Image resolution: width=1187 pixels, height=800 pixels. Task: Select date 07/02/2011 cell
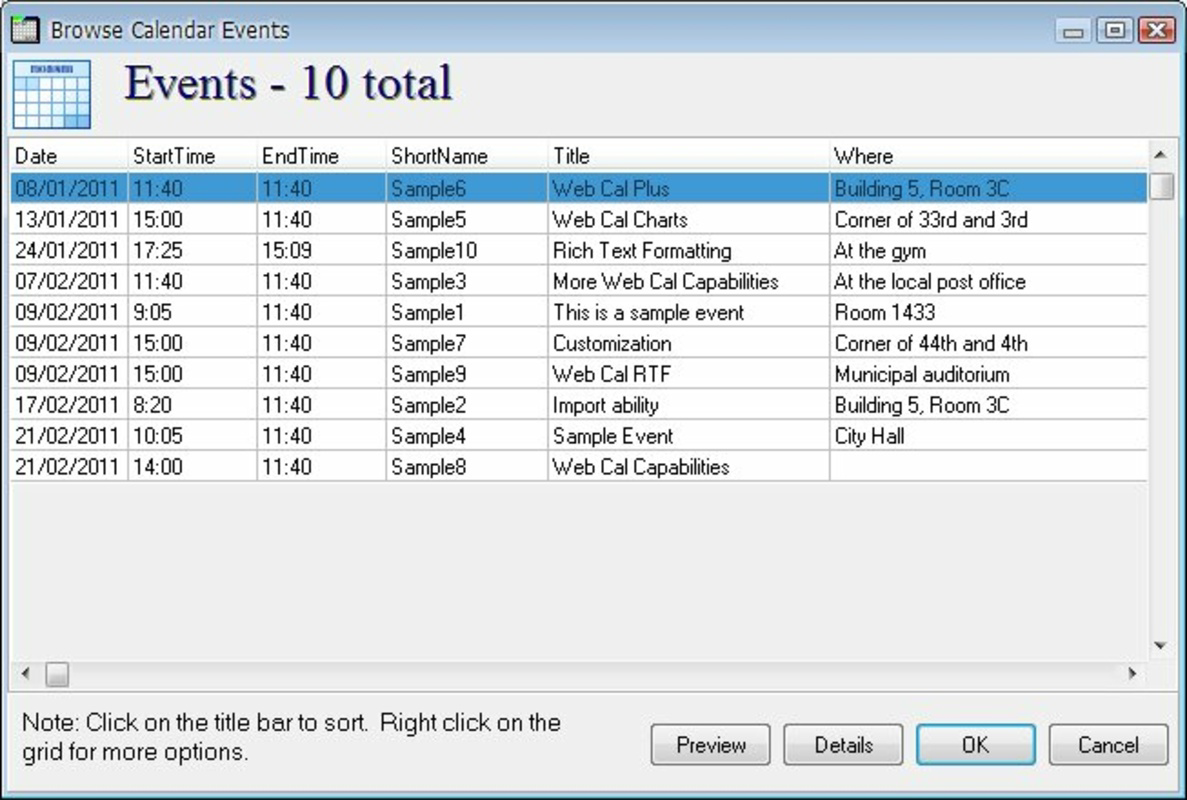(x=69, y=282)
